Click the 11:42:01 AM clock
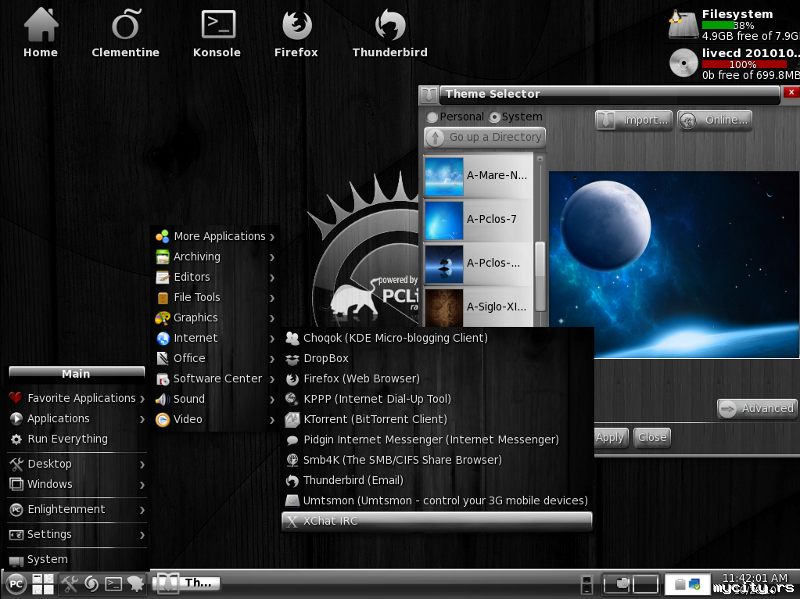 pos(755,578)
